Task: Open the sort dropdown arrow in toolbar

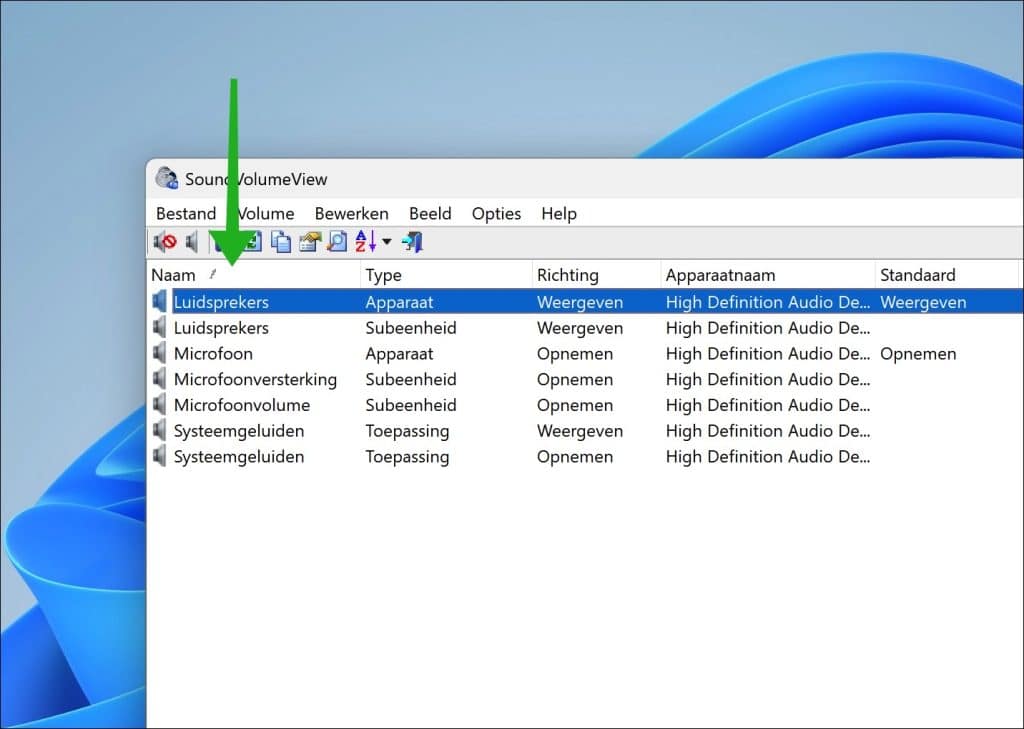Action: pyautogui.click(x=387, y=242)
